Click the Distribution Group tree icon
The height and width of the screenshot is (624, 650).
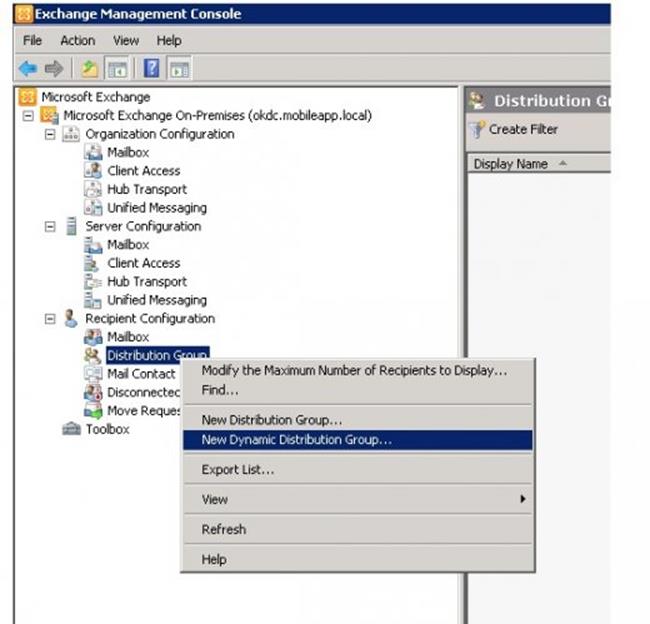click(x=93, y=355)
